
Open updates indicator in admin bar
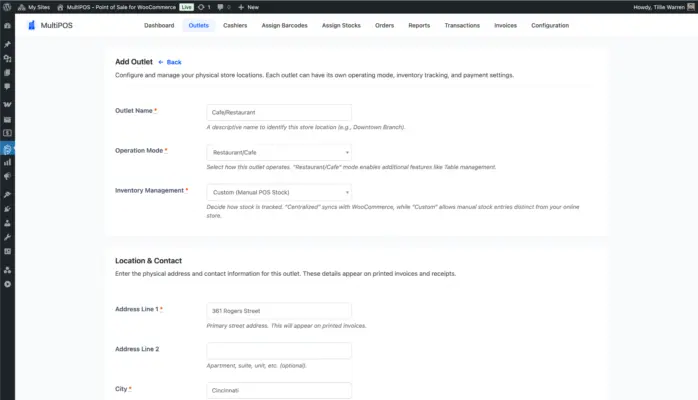204,7
